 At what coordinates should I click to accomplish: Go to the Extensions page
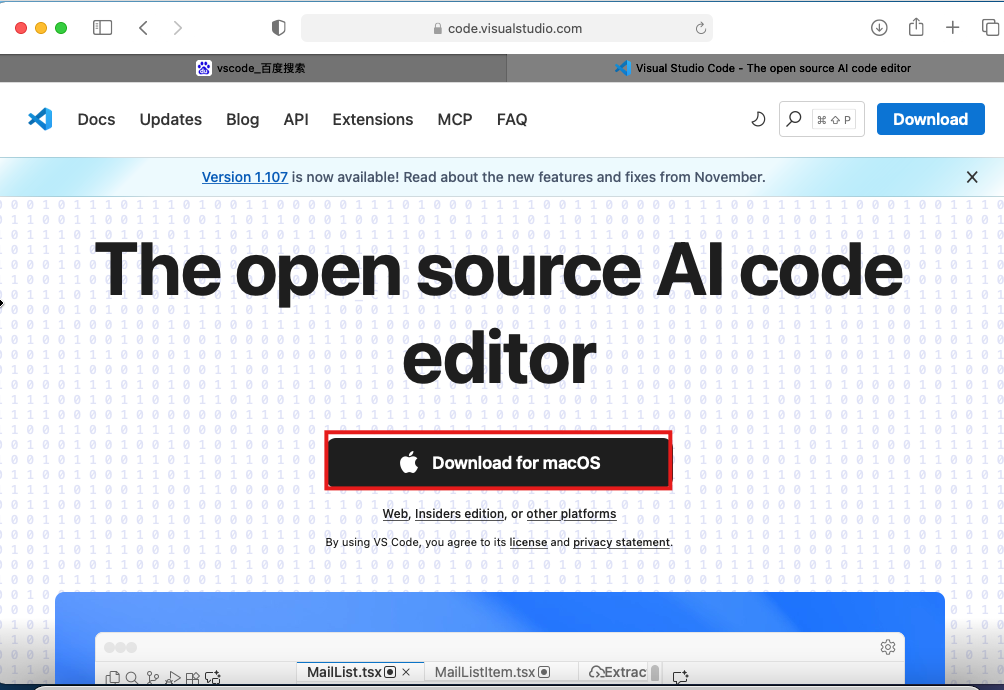tap(372, 119)
